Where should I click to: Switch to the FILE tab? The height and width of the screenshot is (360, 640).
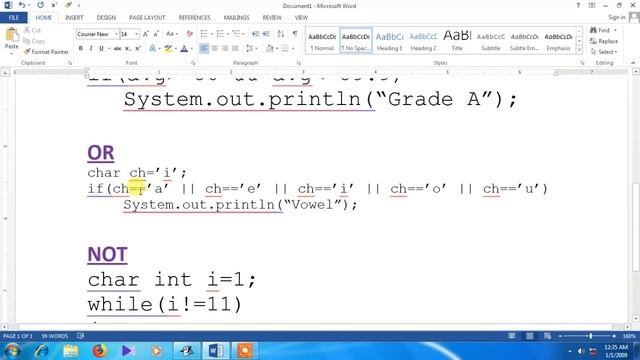(x=14, y=18)
